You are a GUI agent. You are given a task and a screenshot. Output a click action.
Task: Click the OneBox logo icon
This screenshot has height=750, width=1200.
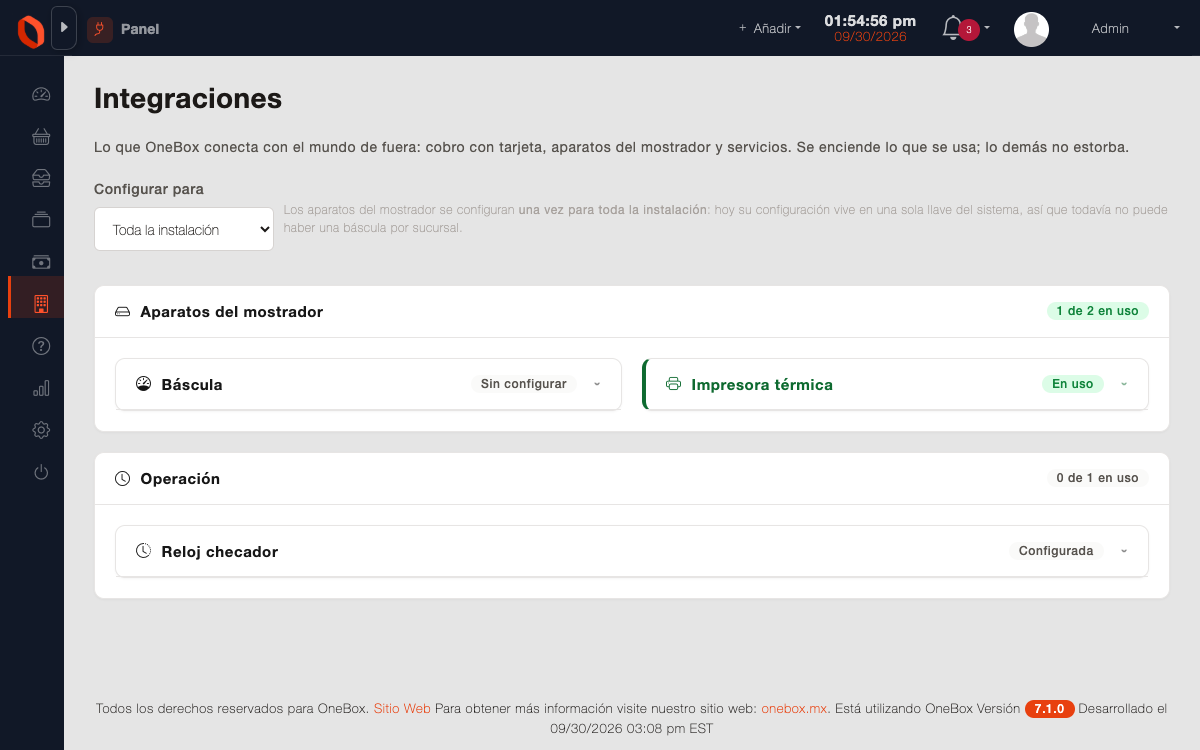(30, 30)
